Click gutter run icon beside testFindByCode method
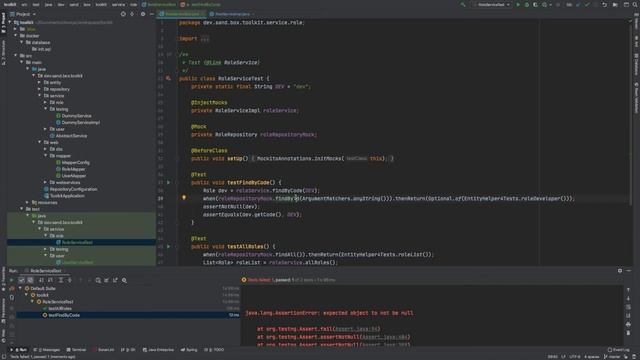The image size is (640, 360). pos(168,182)
